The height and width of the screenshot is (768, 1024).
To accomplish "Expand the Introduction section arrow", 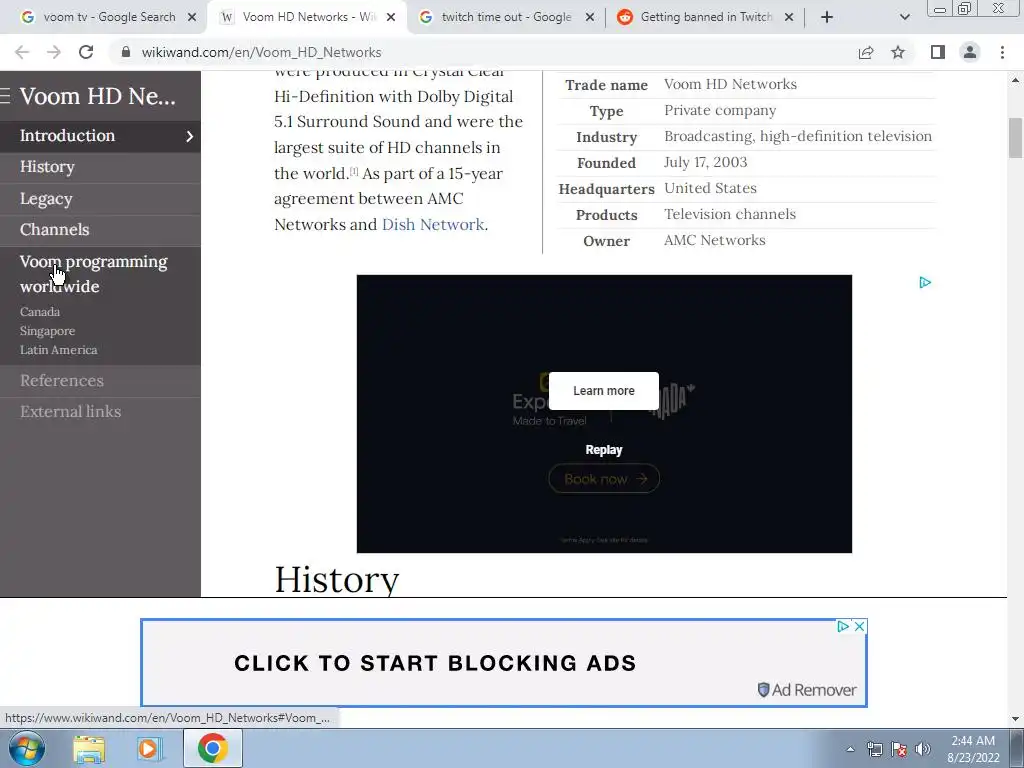I will [189, 136].
